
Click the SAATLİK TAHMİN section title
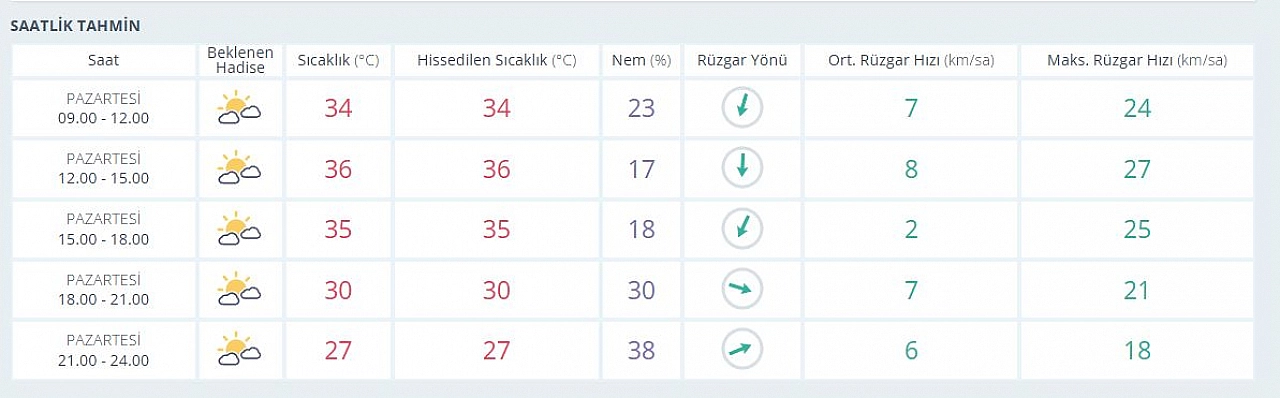[x=75, y=25]
